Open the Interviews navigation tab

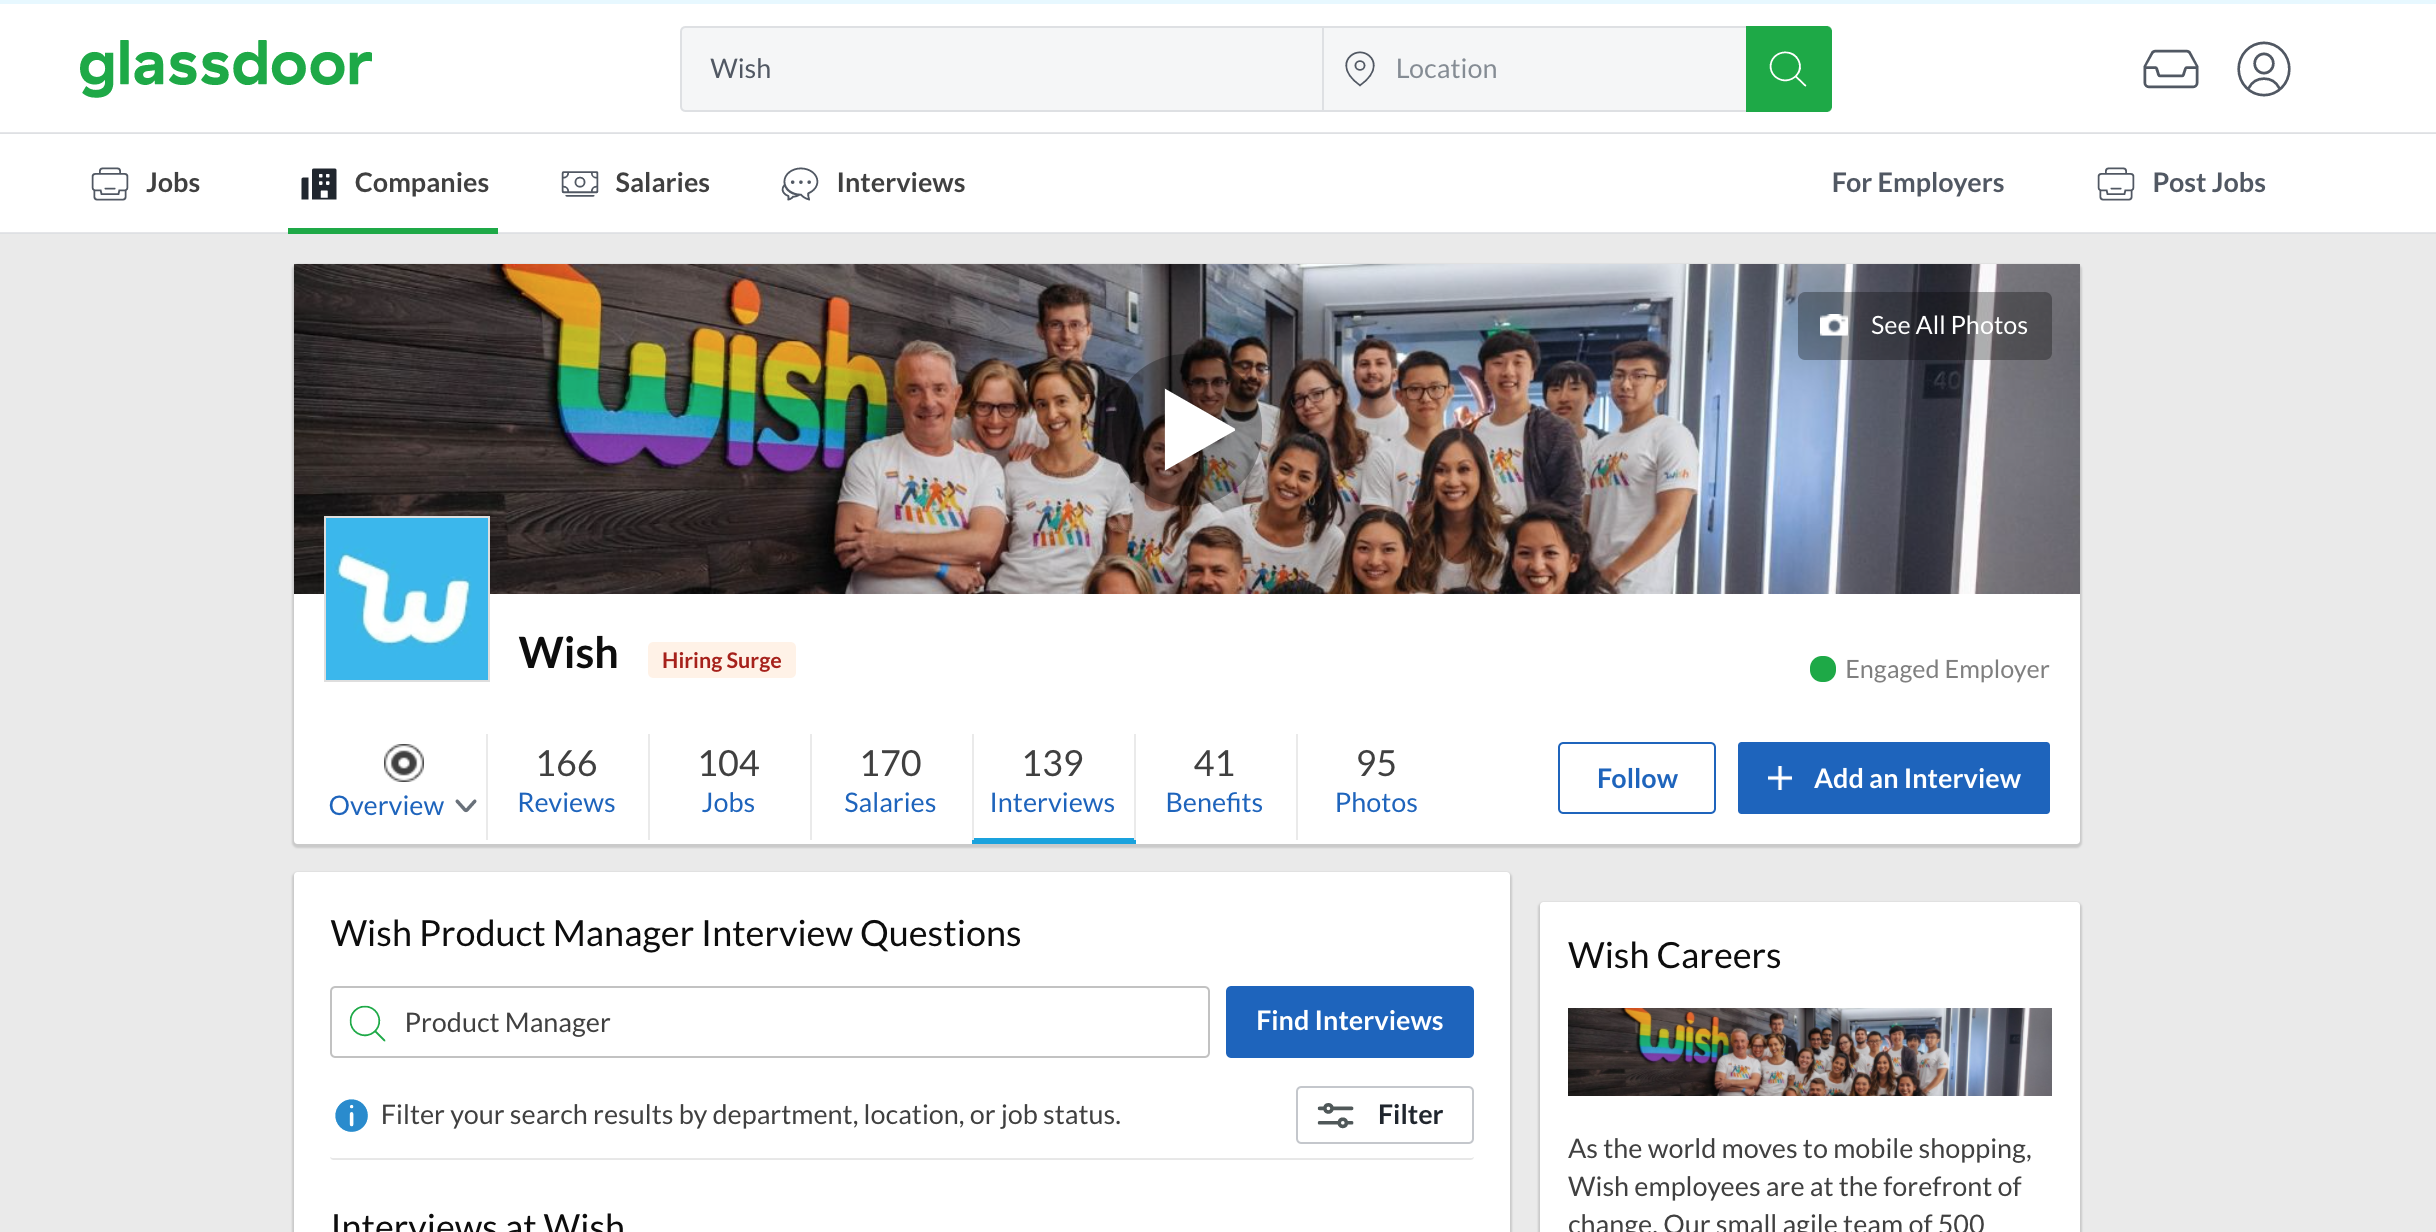tap(873, 183)
